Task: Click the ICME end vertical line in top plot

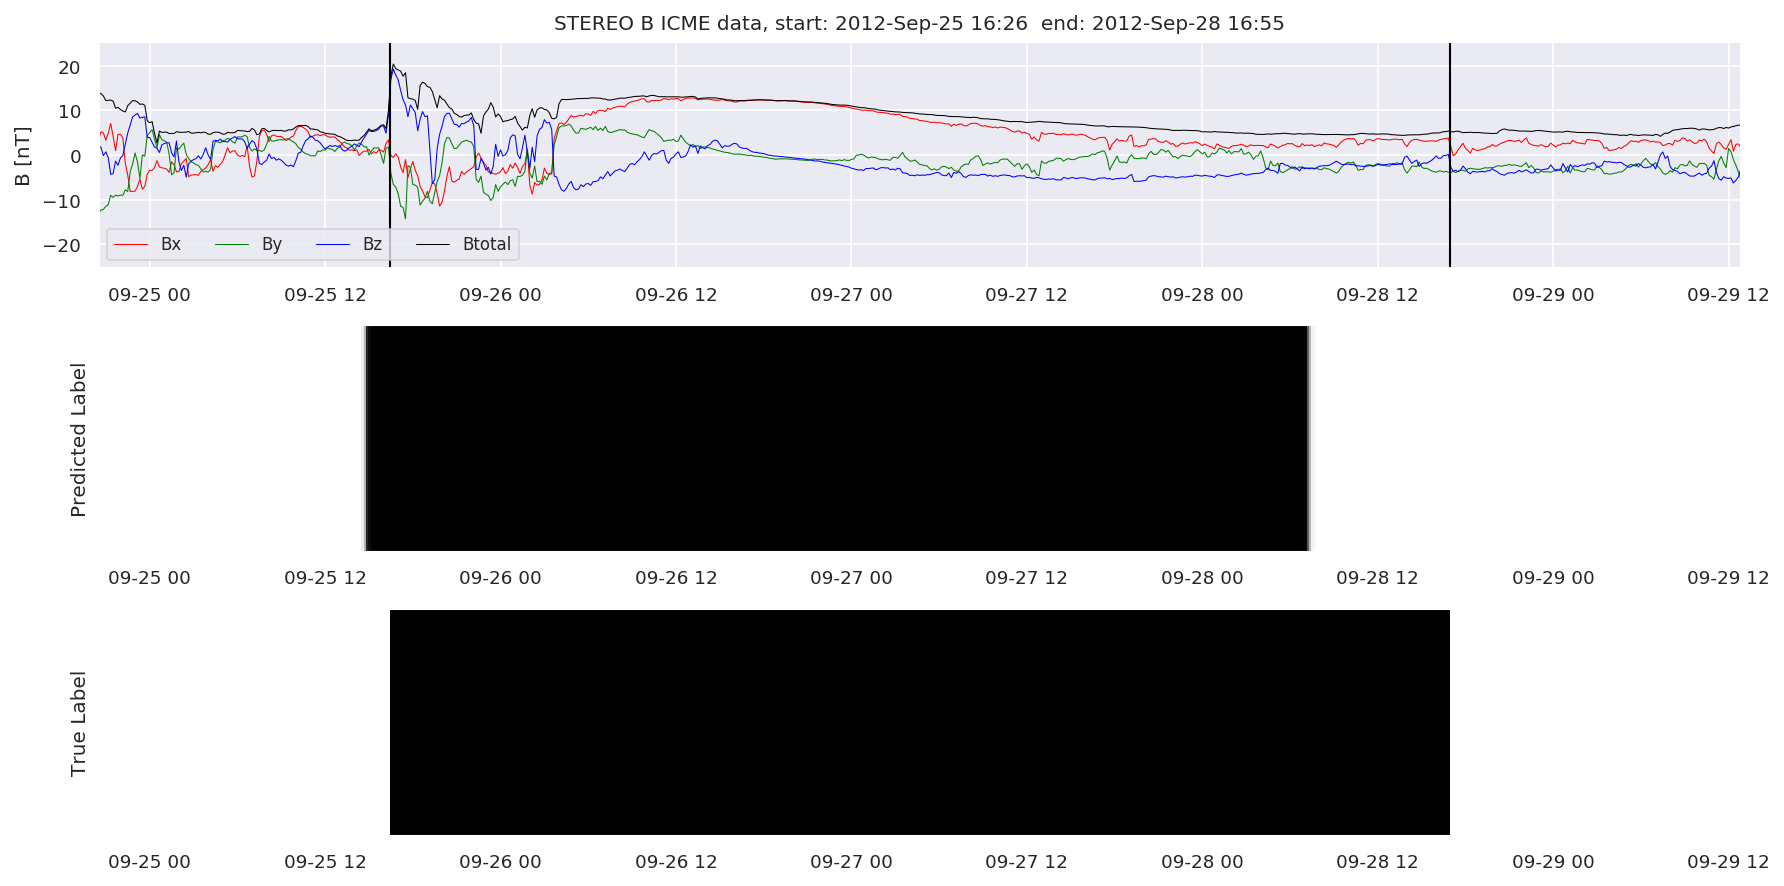Action: tap(1450, 155)
